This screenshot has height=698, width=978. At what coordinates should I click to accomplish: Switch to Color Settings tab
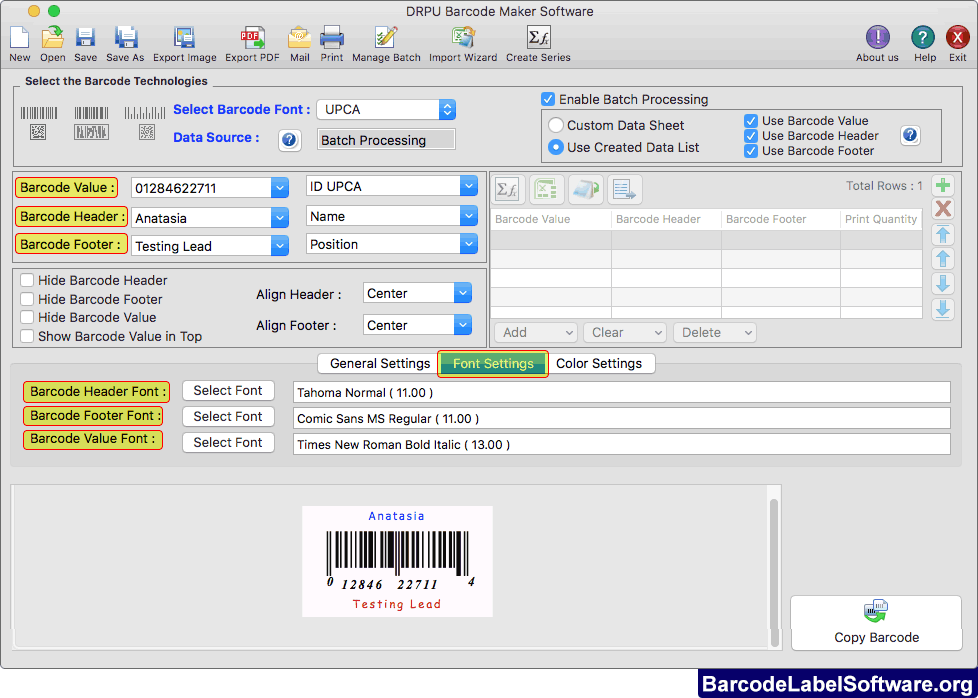599,363
